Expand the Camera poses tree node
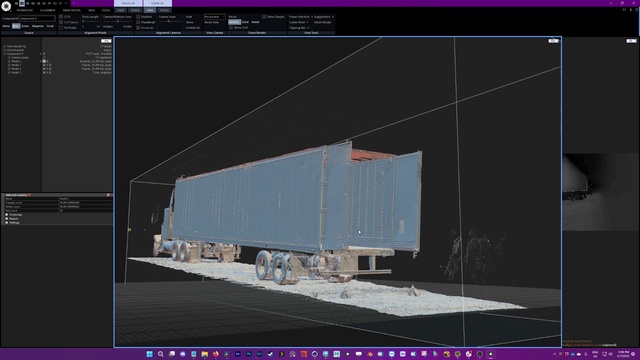This screenshot has height=360, width=640. 9,58
